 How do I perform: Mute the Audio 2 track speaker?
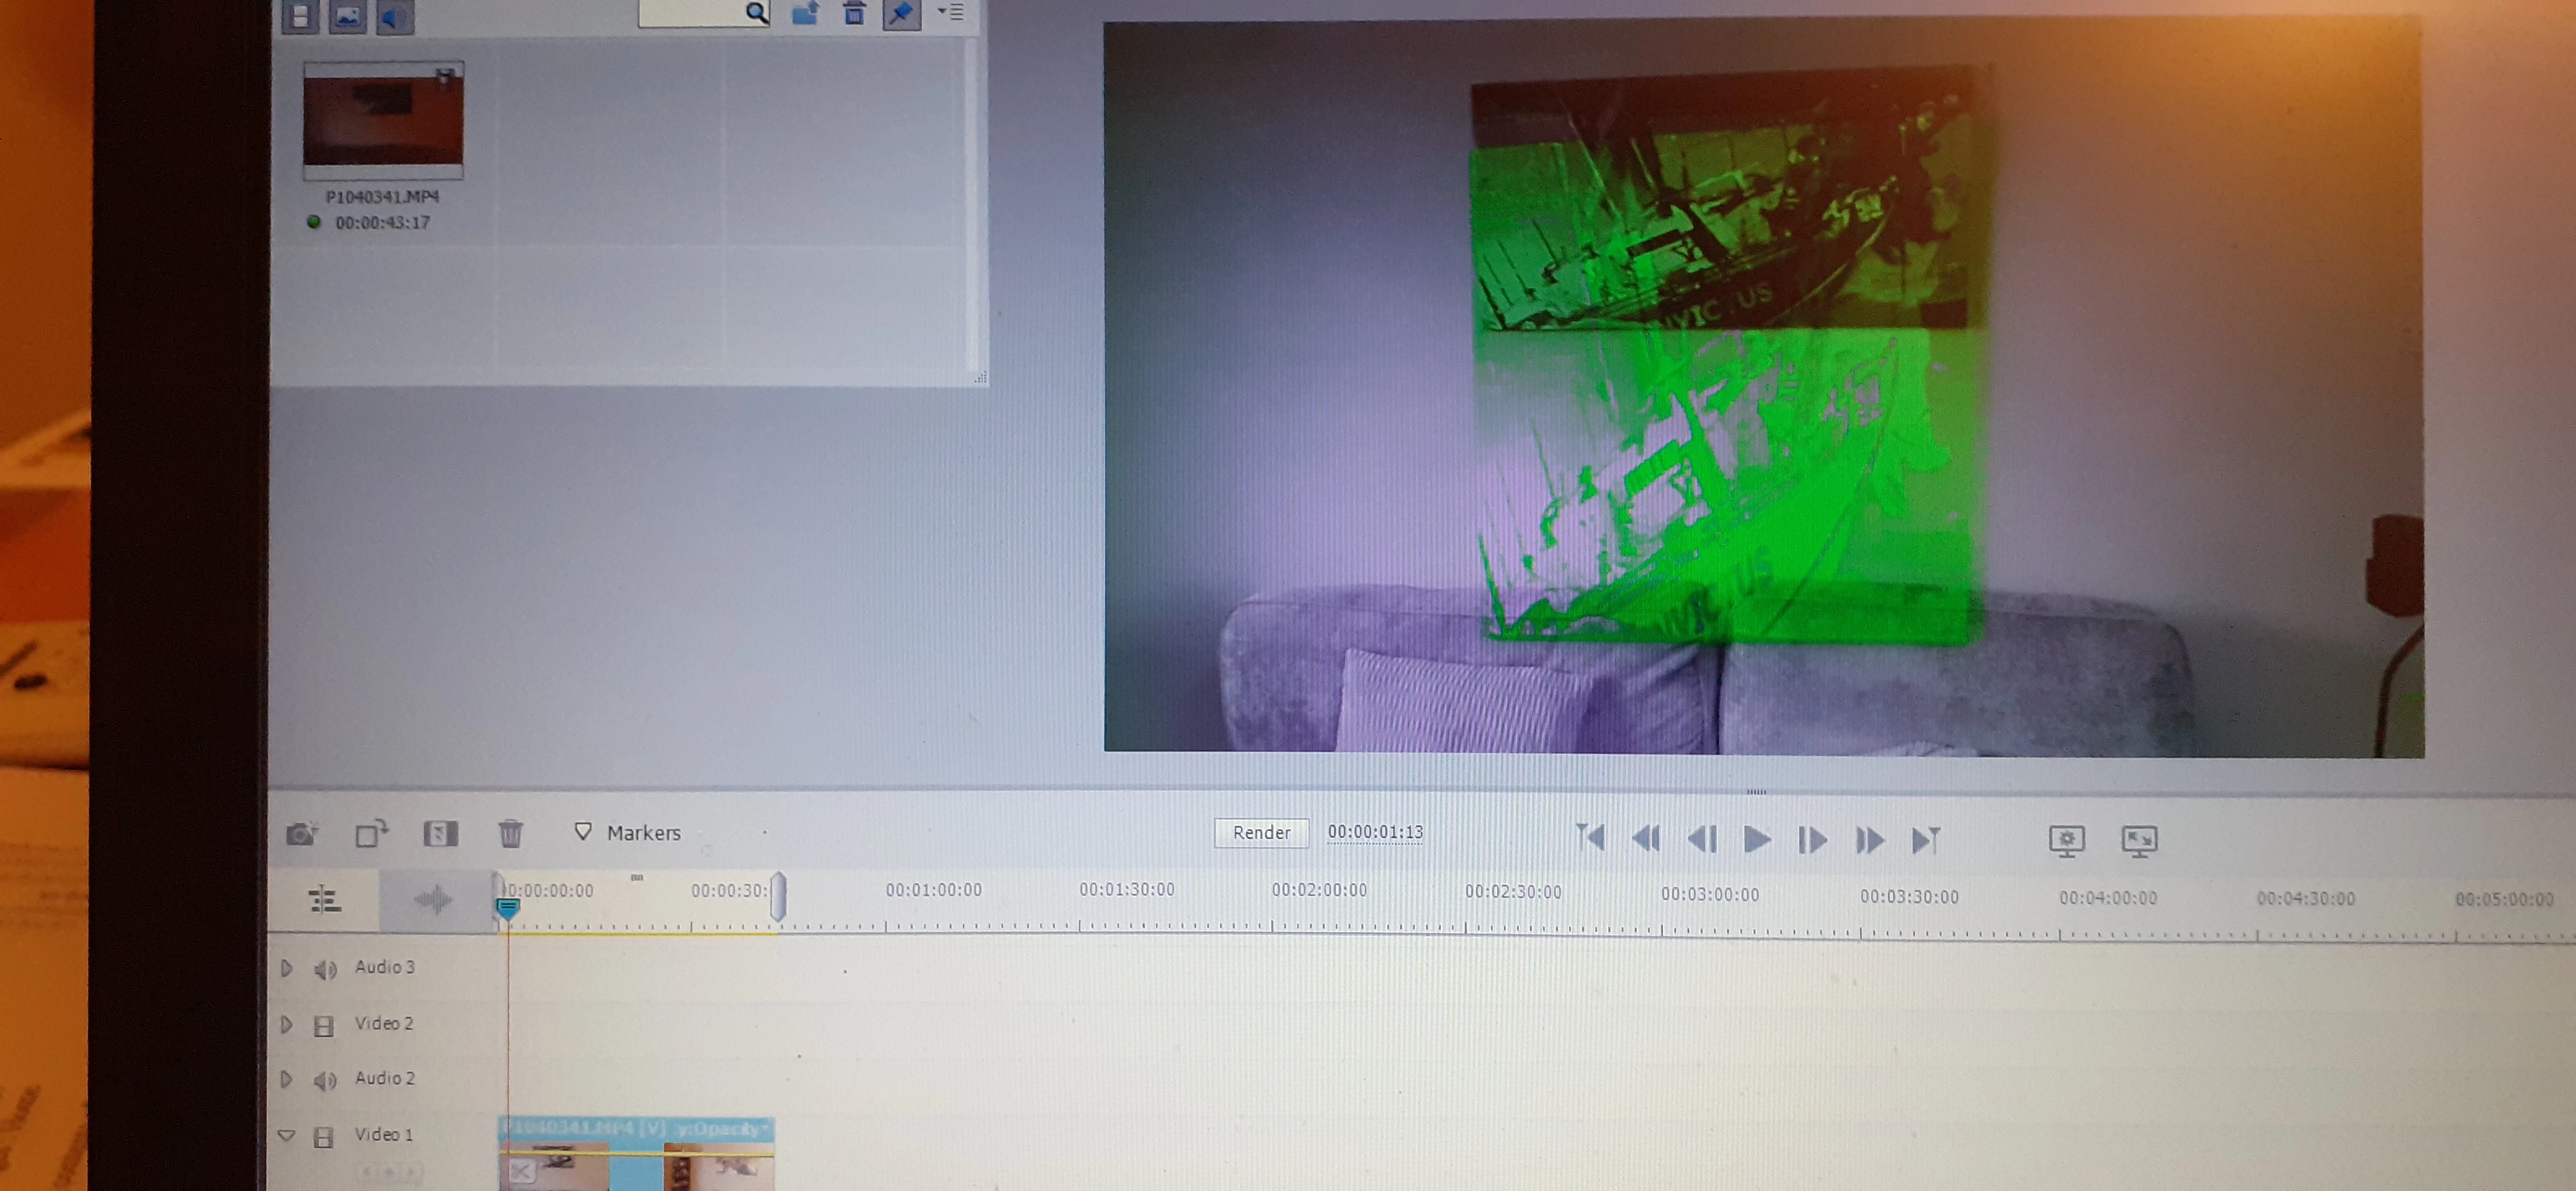point(325,1080)
